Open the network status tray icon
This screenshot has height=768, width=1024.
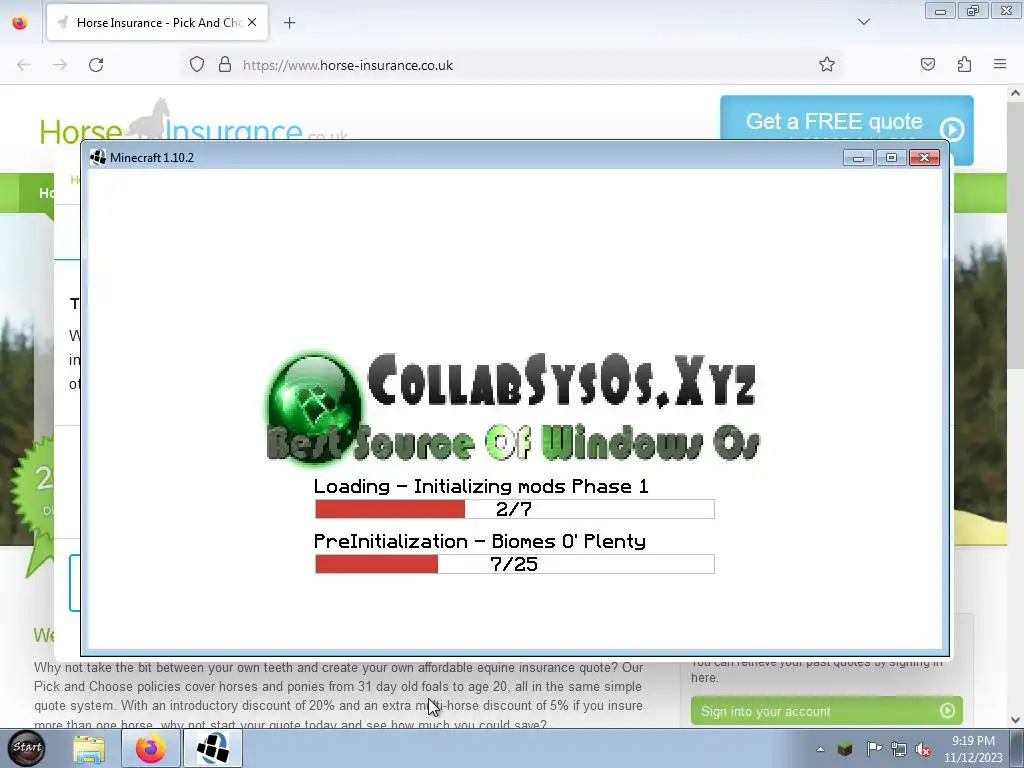(x=899, y=749)
